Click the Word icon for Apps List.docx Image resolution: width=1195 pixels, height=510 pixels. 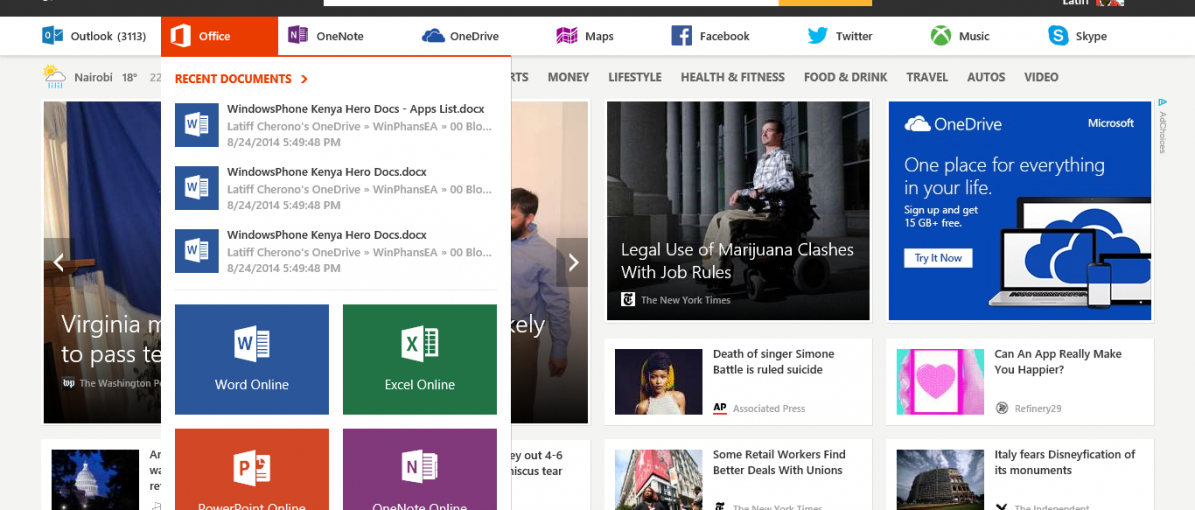tap(197, 125)
